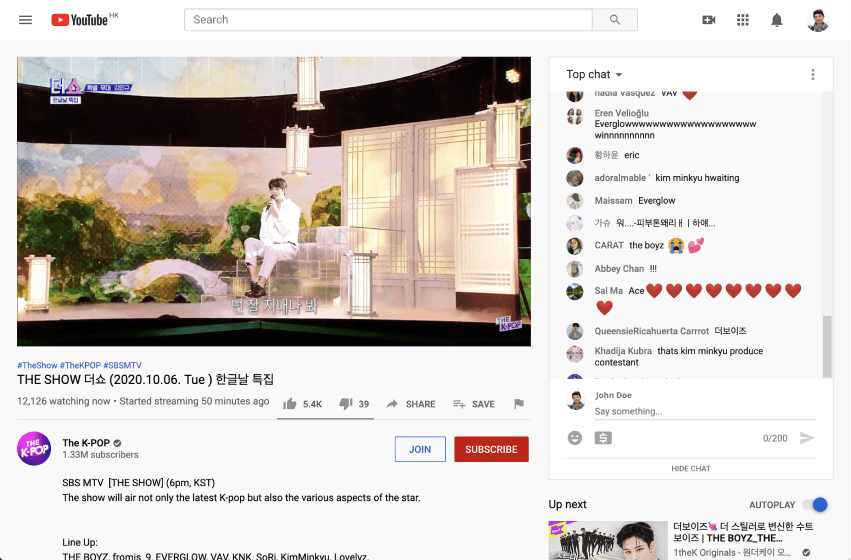
Task: Click the 12,126 watching now text
Action: coord(63,401)
